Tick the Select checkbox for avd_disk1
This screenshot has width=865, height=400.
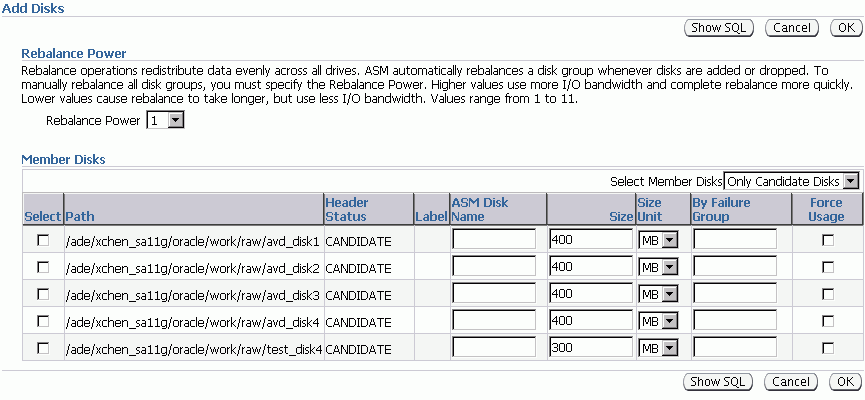[x=42, y=240]
